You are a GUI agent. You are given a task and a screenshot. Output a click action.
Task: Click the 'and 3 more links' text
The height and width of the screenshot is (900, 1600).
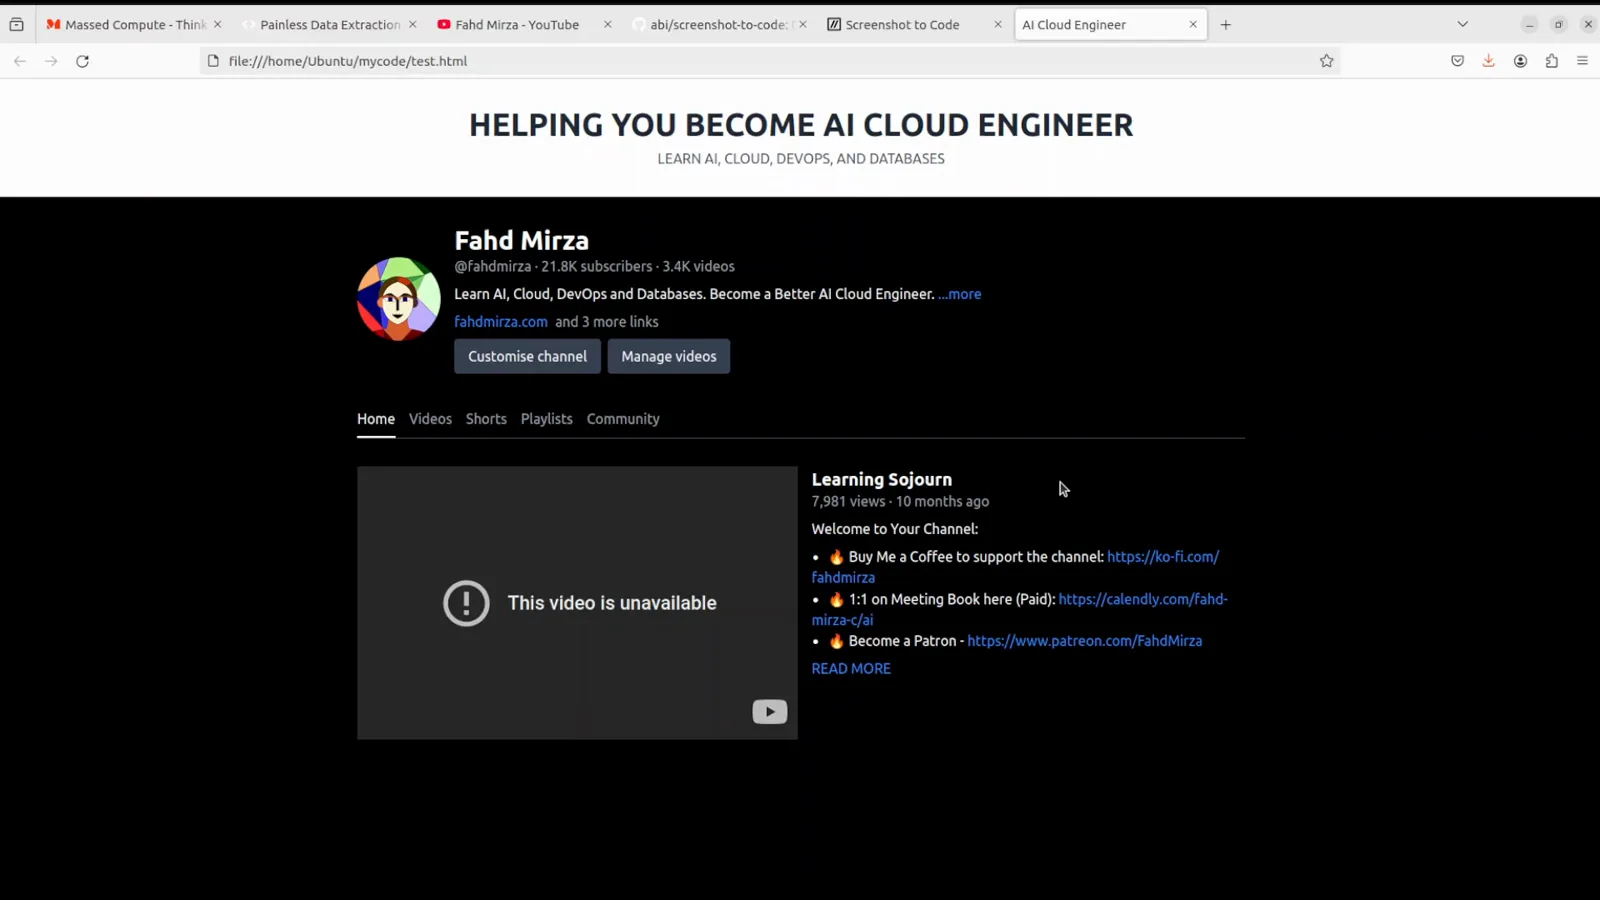click(607, 322)
